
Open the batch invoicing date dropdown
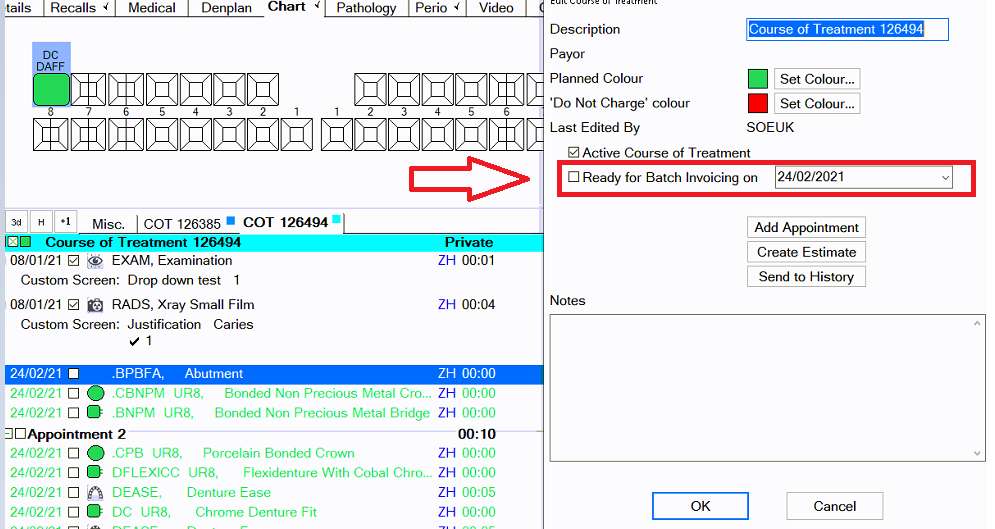945,178
